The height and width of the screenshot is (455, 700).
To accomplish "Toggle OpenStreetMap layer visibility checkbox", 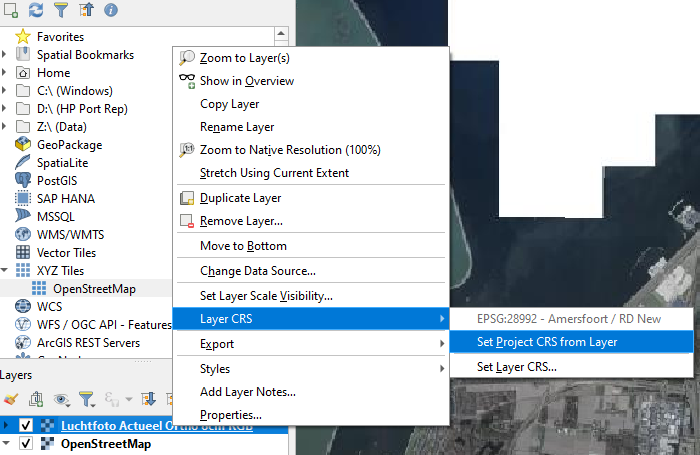I will point(26,443).
